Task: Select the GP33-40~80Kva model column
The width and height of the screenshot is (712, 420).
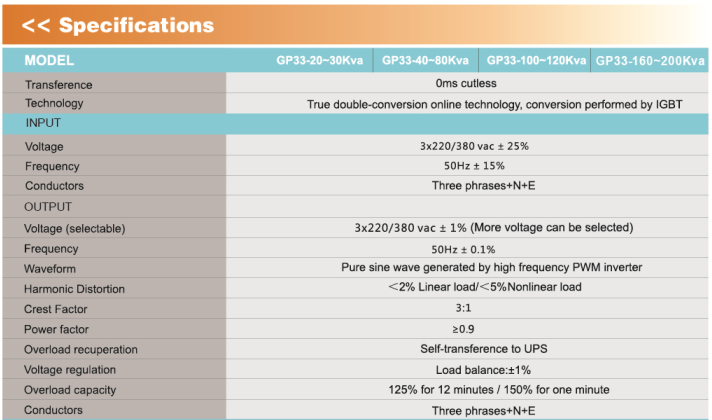Action: point(425,60)
